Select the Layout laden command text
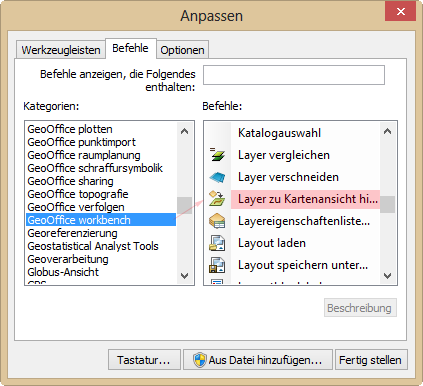This screenshot has width=423, height=386. [272, 243]
